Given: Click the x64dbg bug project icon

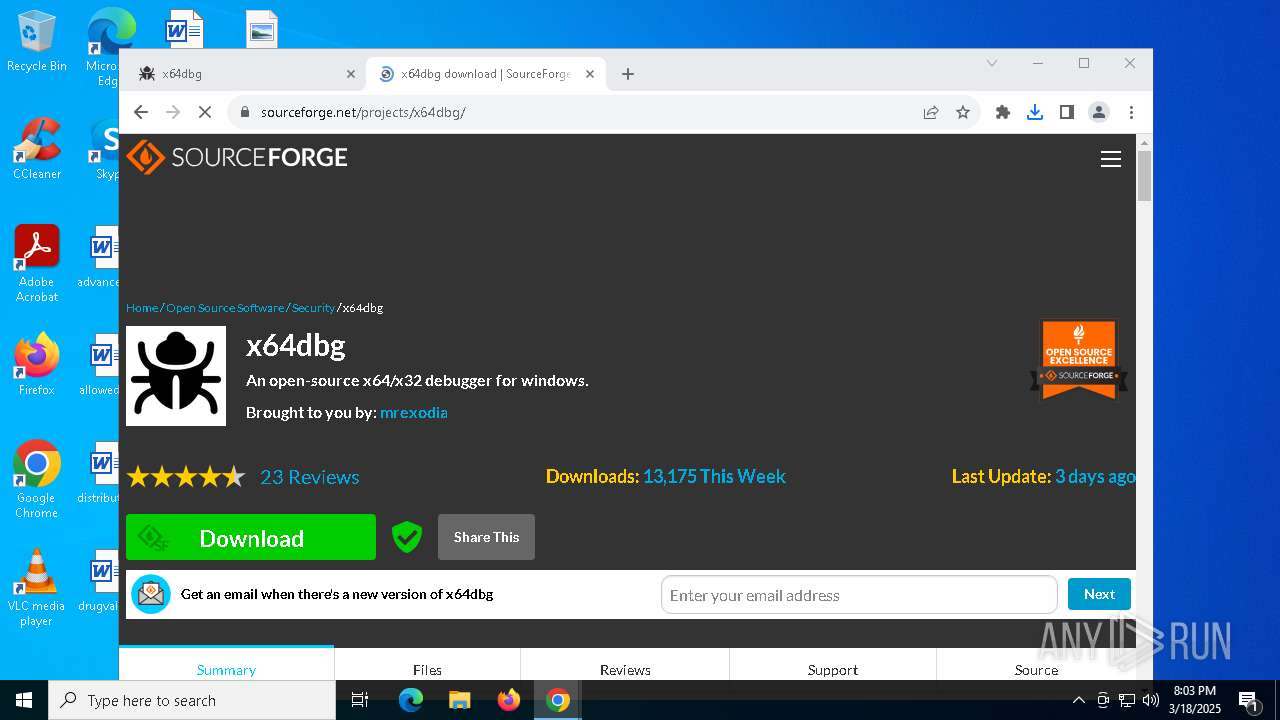Looking at the screenshot, I should click(176, 376).
